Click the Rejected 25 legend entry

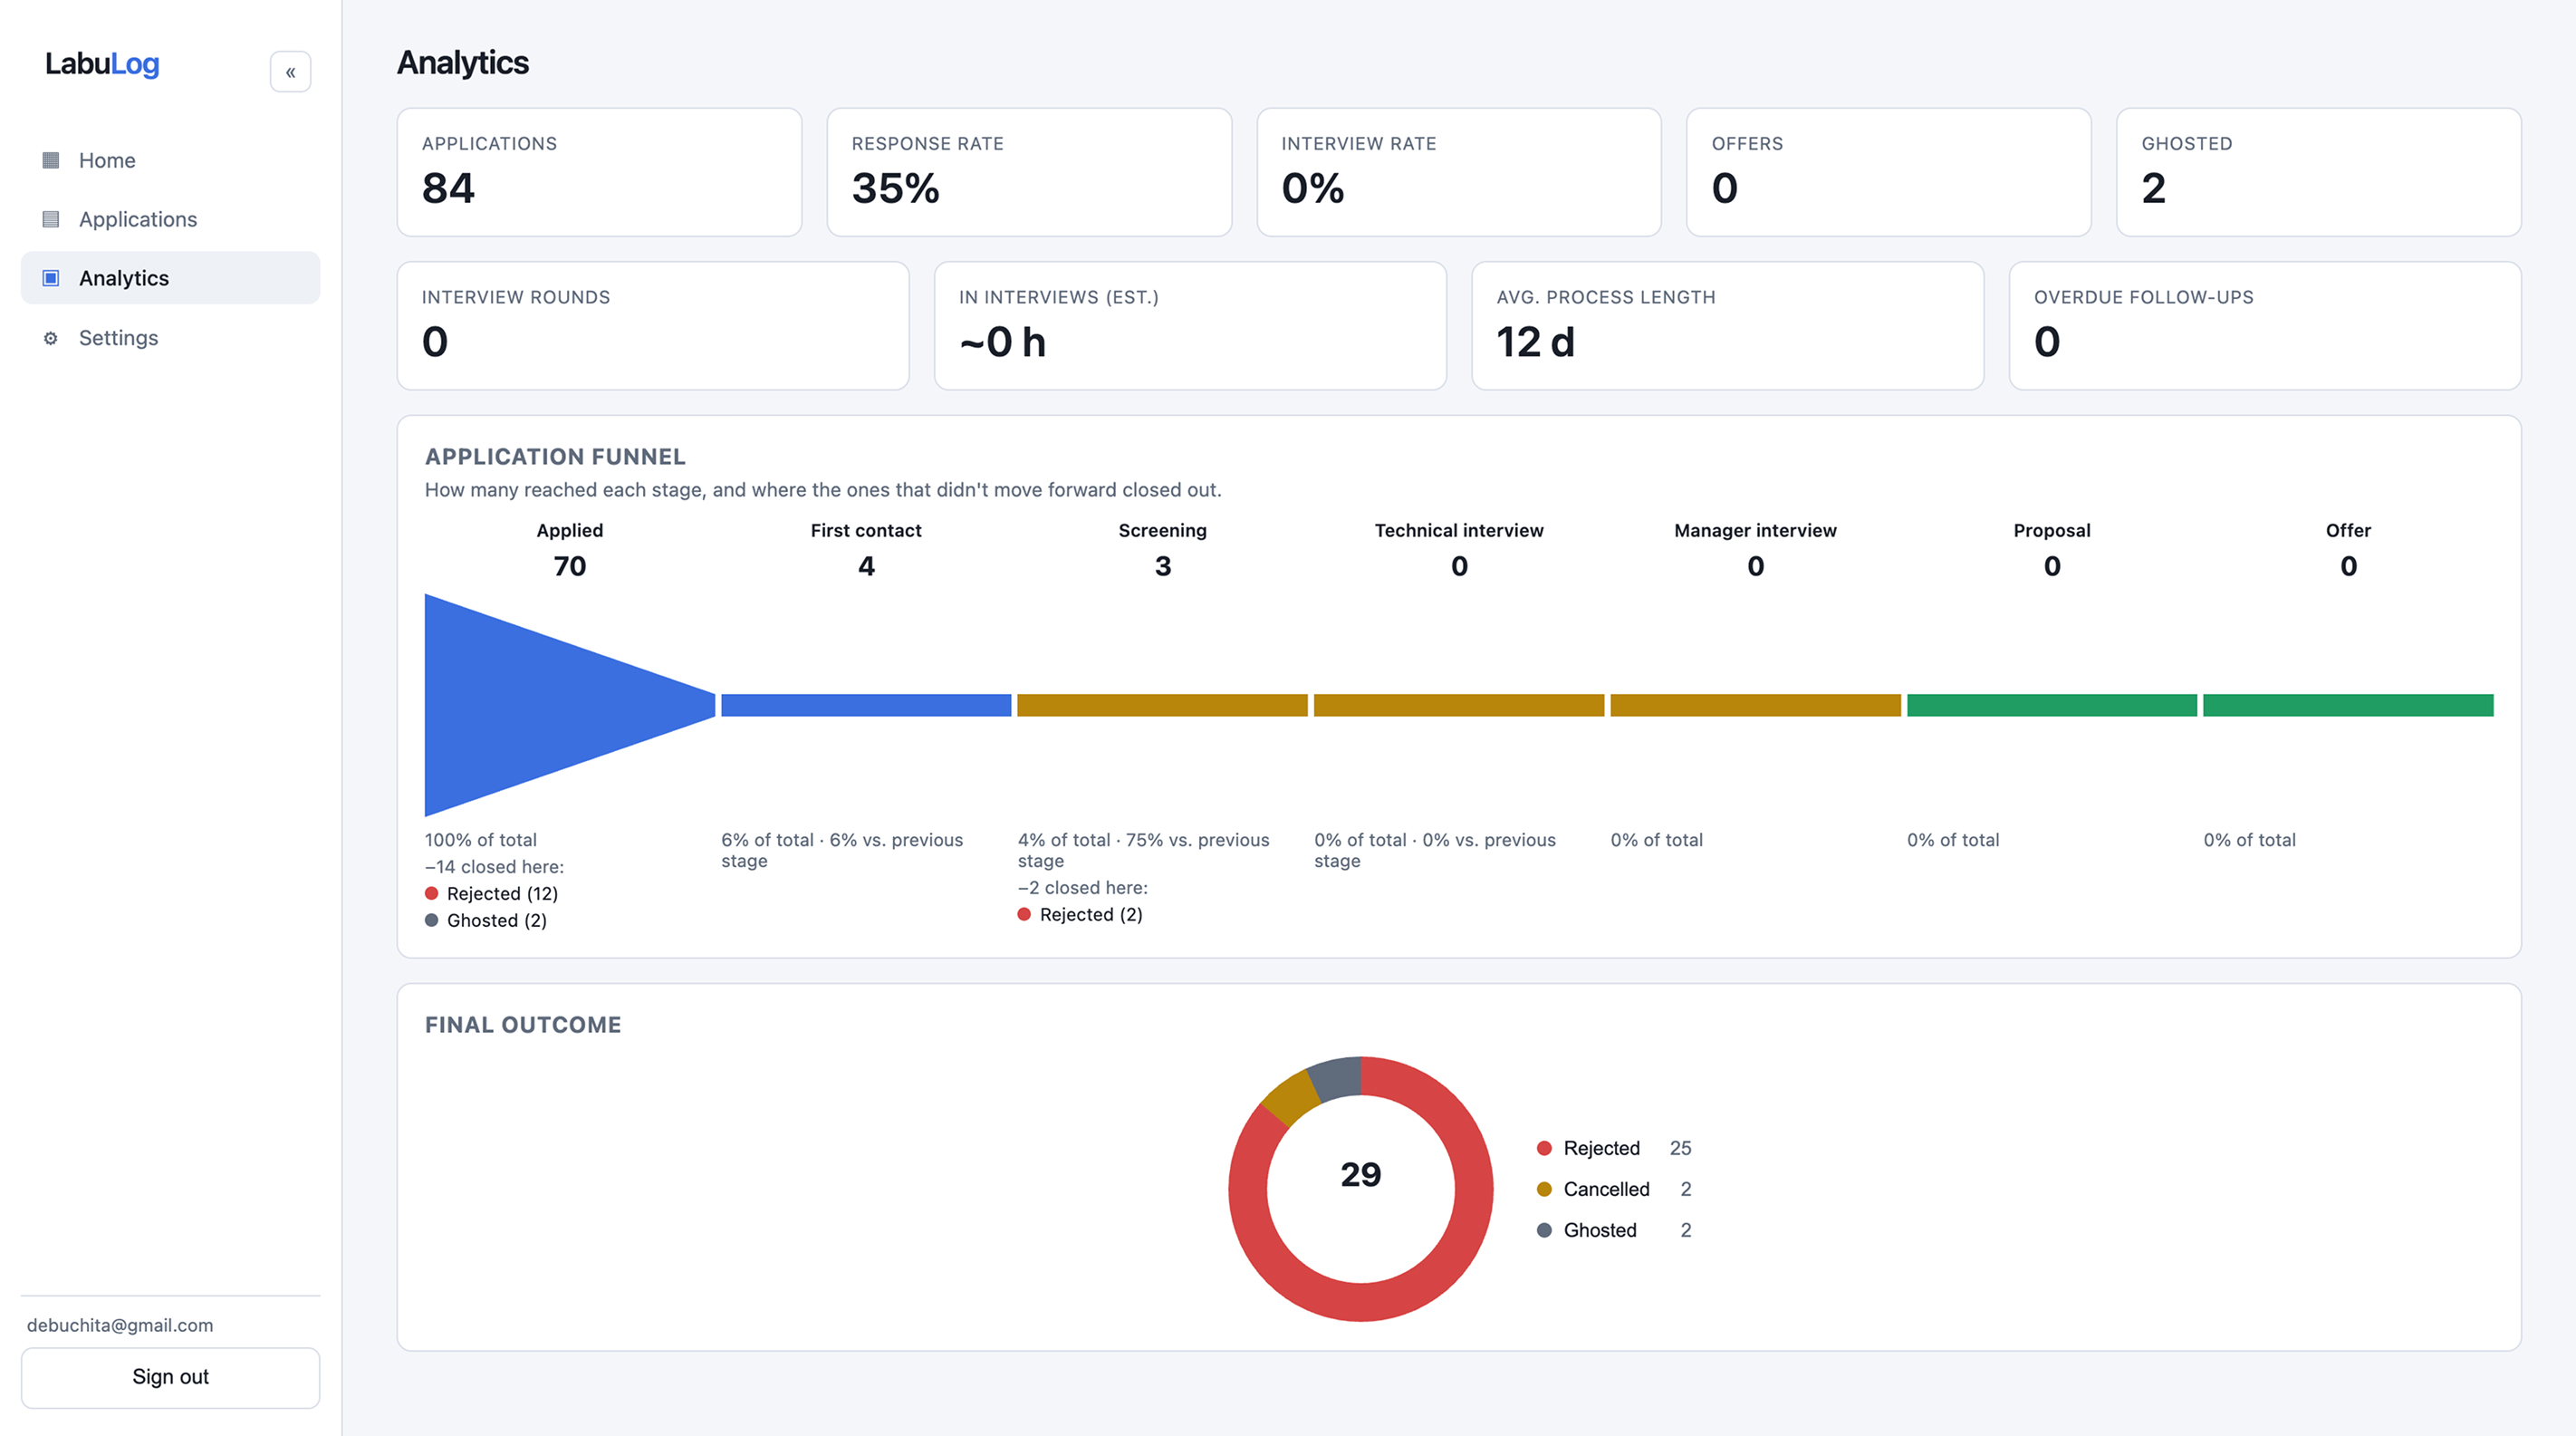[x=1613, y=1148]
